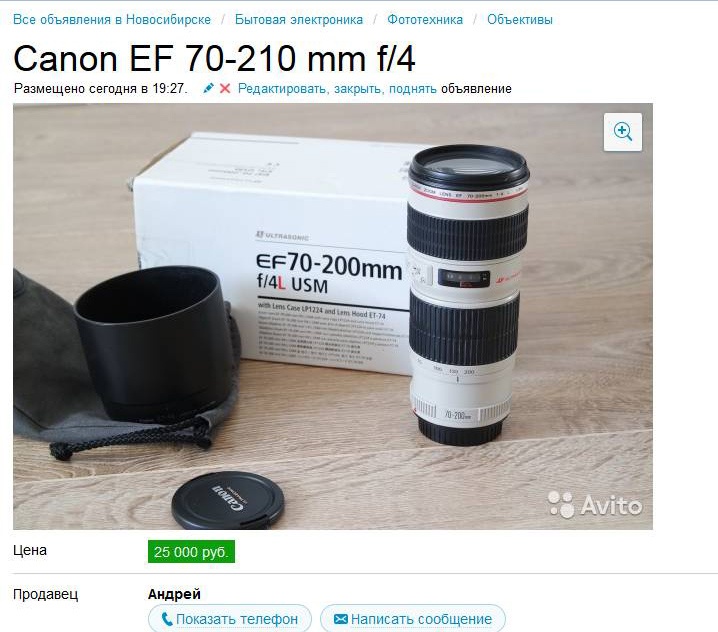Open Все объявления в Новосибирске breadcrumb

click(x=112, y=20)
